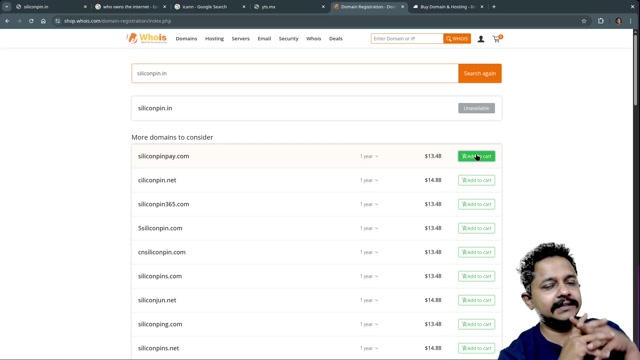The image size is (640, 360).
Task: Close the icann Google Search tab
Action: click(244, 7)
